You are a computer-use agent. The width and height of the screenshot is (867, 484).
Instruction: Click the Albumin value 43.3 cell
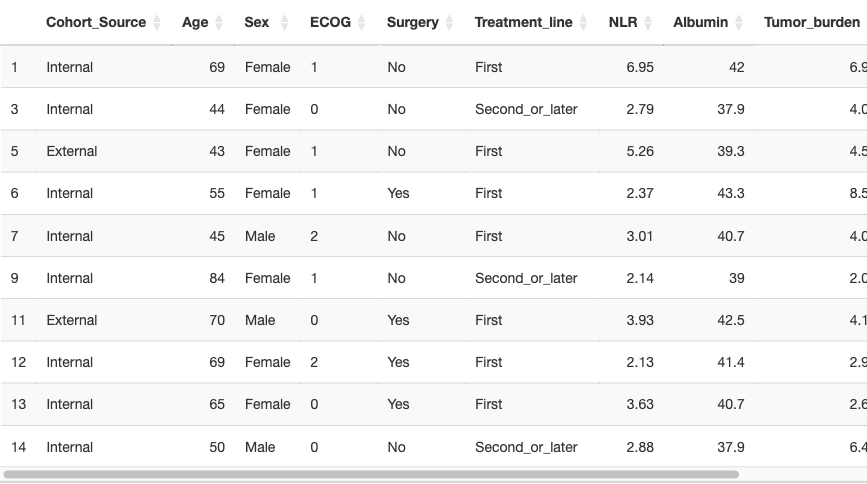pyautogui.click(x=730, y=193)
